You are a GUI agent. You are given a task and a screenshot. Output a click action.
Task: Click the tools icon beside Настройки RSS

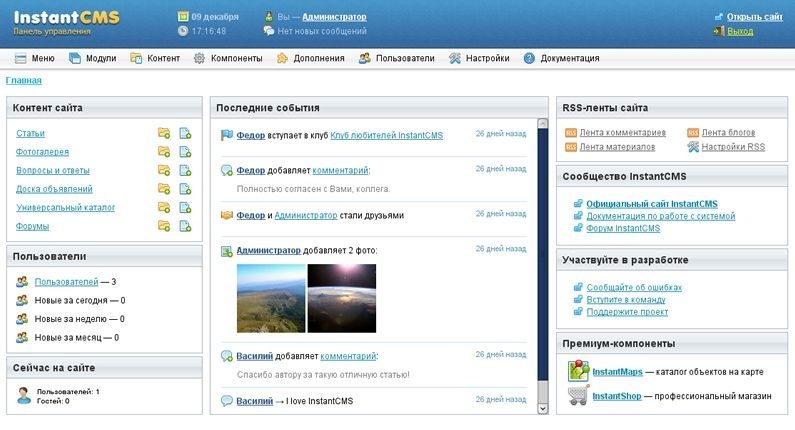[693, 147]
